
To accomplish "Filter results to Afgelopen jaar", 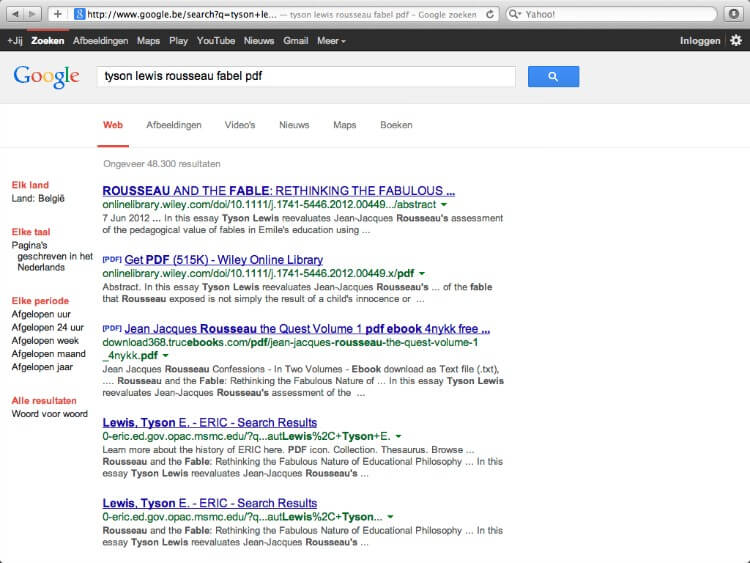I will point(42,367).
